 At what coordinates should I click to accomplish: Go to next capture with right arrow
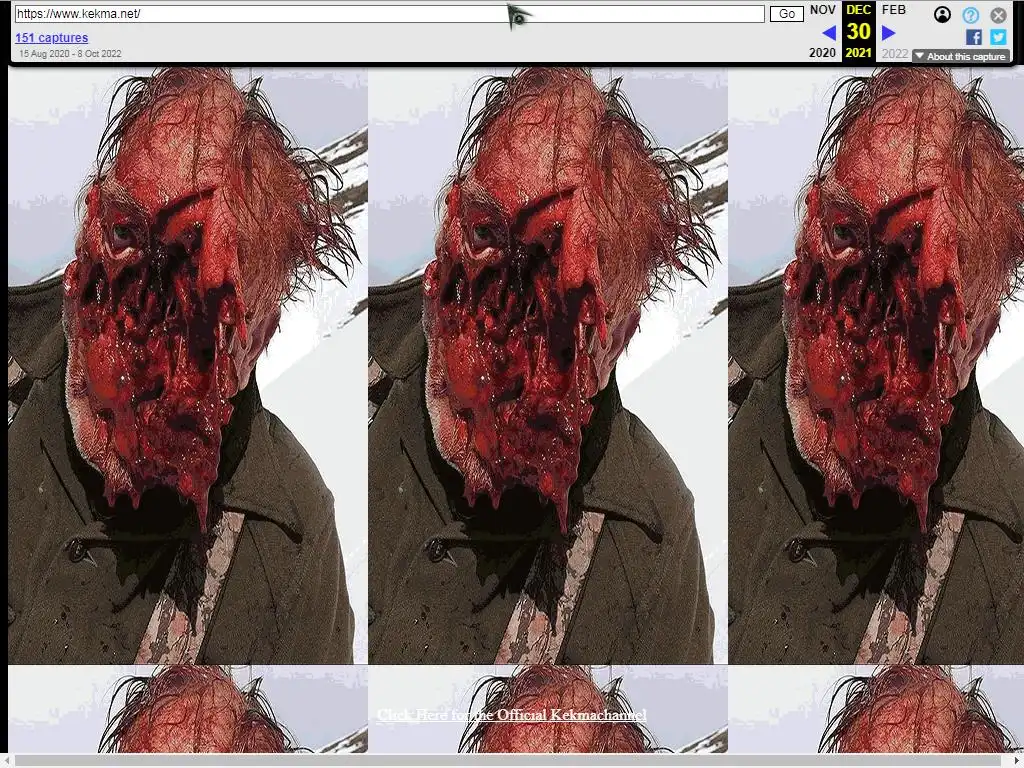tap(888, 32)
